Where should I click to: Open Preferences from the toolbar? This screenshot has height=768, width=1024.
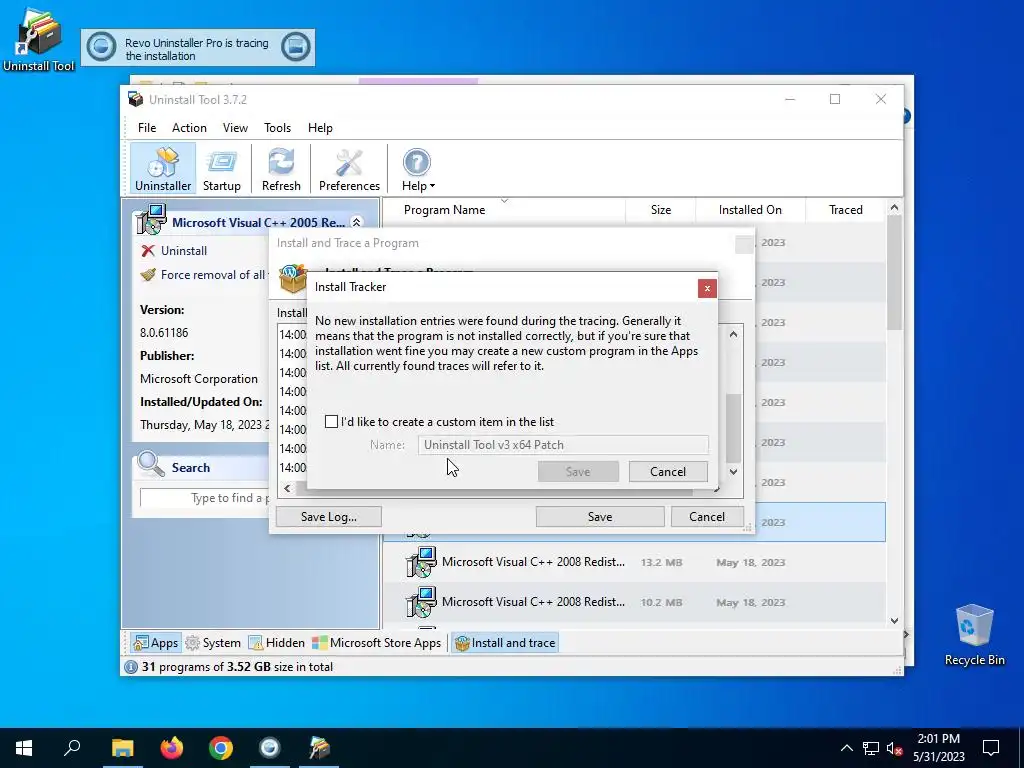(x=349, y=168)
